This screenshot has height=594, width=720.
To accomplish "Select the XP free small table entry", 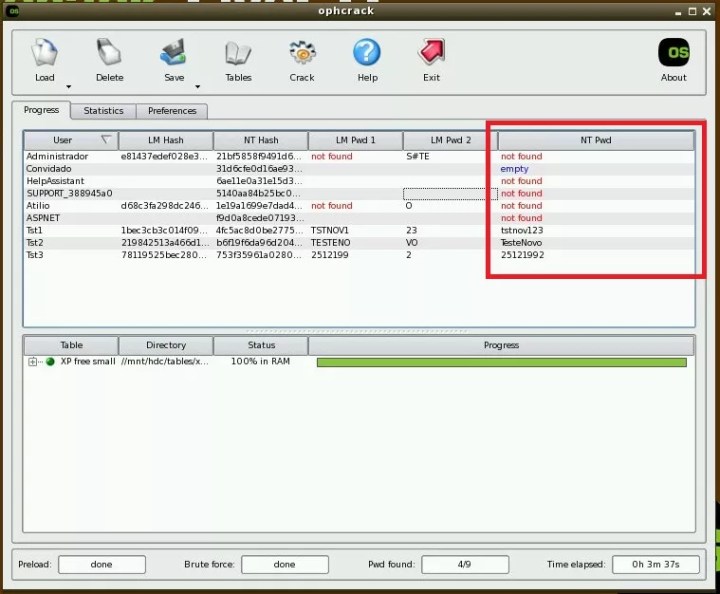I will tap(88, 362).
